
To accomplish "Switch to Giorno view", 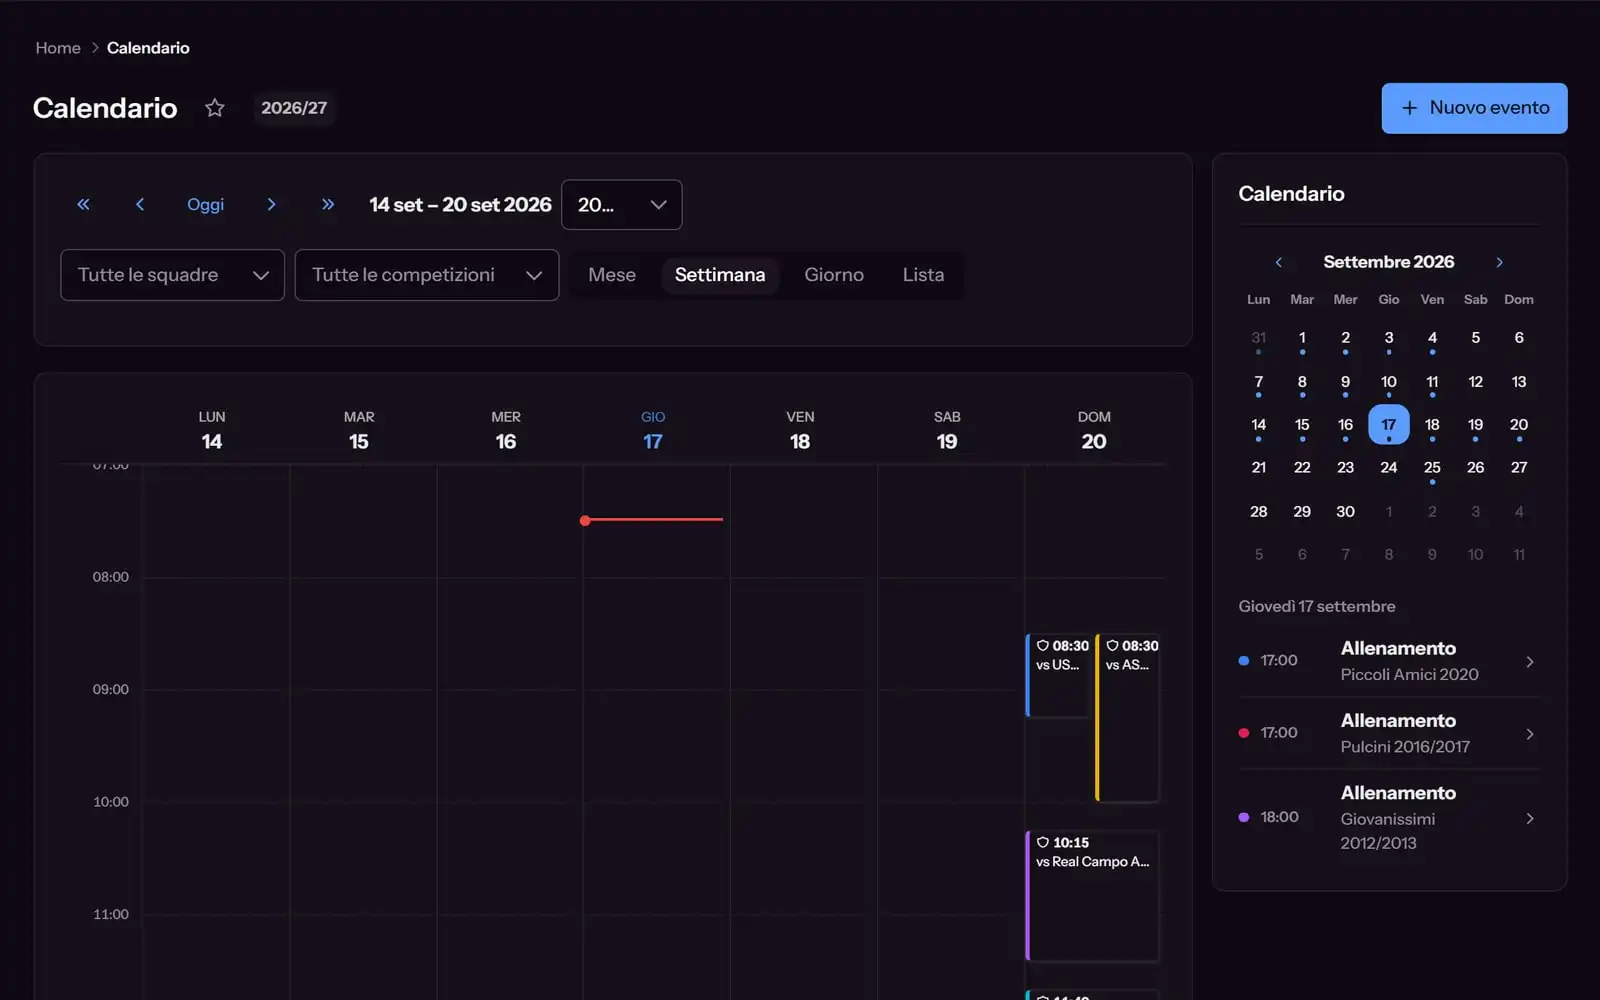I will [834, 275].
